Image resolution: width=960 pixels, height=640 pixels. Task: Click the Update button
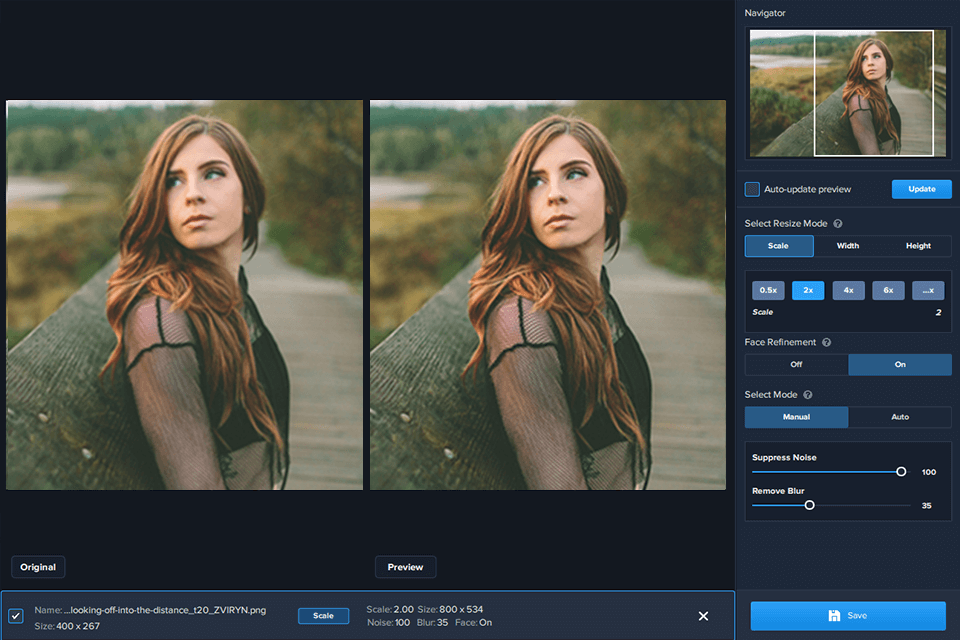[921, 189]
